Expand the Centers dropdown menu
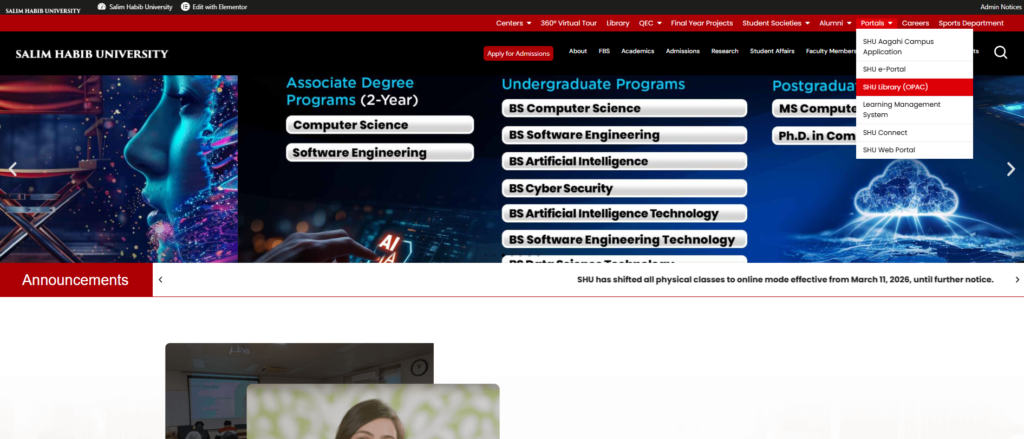This screenshot has height=439, width=1024. pyautogui.click(x=514, y=23)
